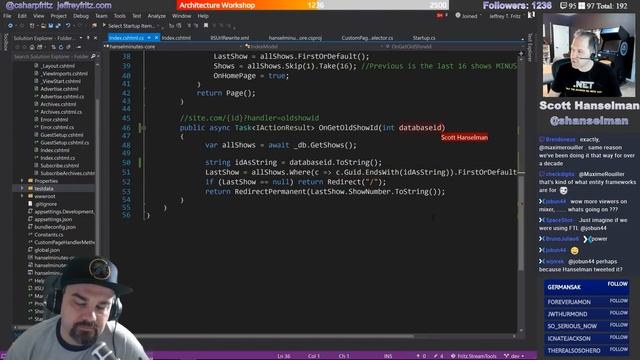
Task: Click the editor vertical scrollbar
Action: click(x=521, y=192)
